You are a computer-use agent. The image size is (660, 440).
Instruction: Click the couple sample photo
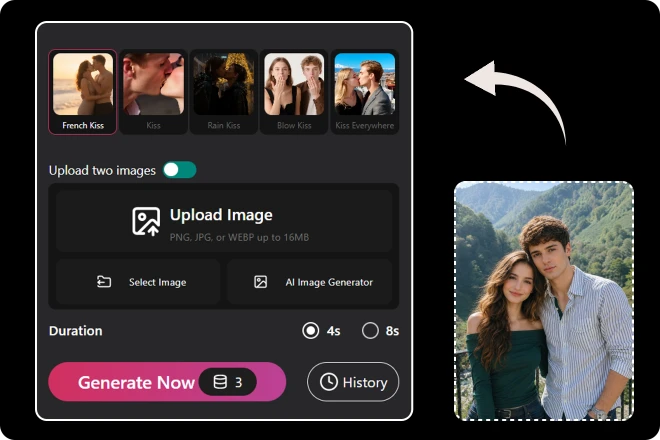[x=544, y=301]
